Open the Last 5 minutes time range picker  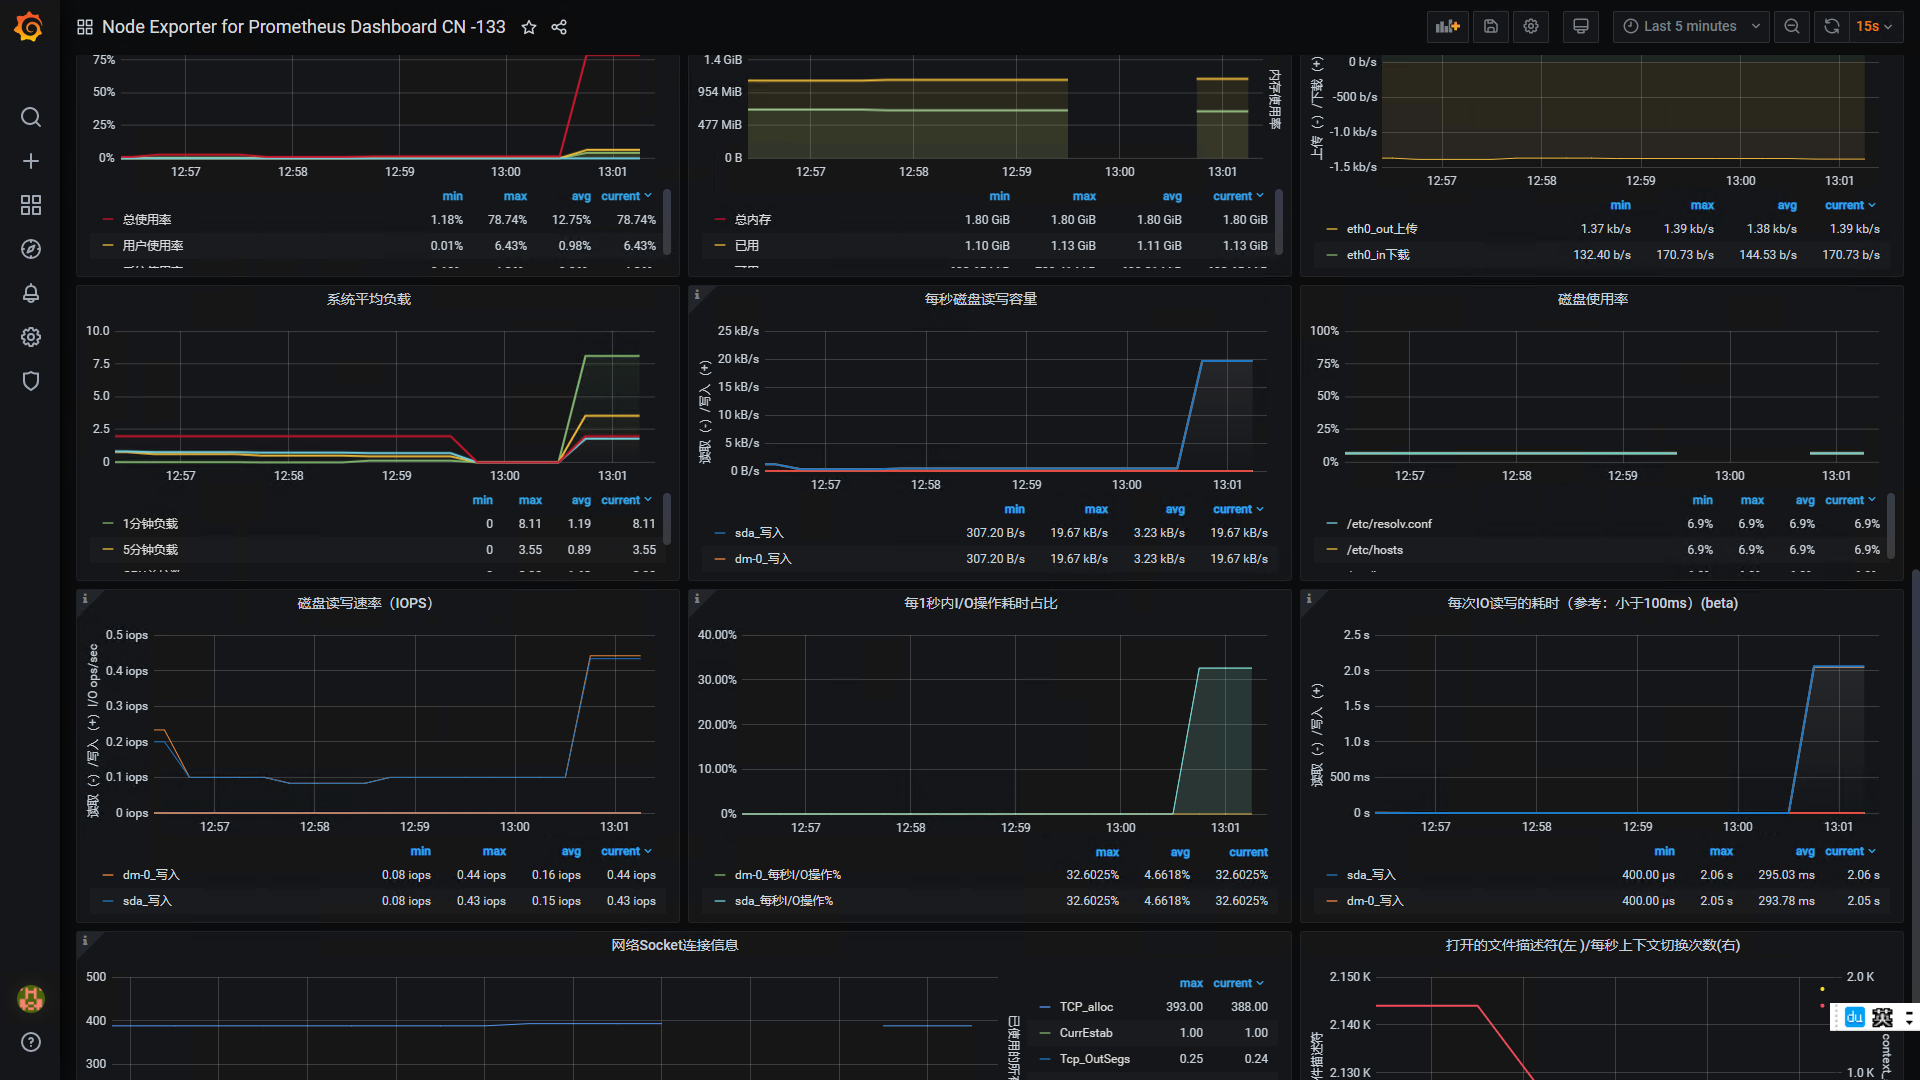click(1690, 26)
